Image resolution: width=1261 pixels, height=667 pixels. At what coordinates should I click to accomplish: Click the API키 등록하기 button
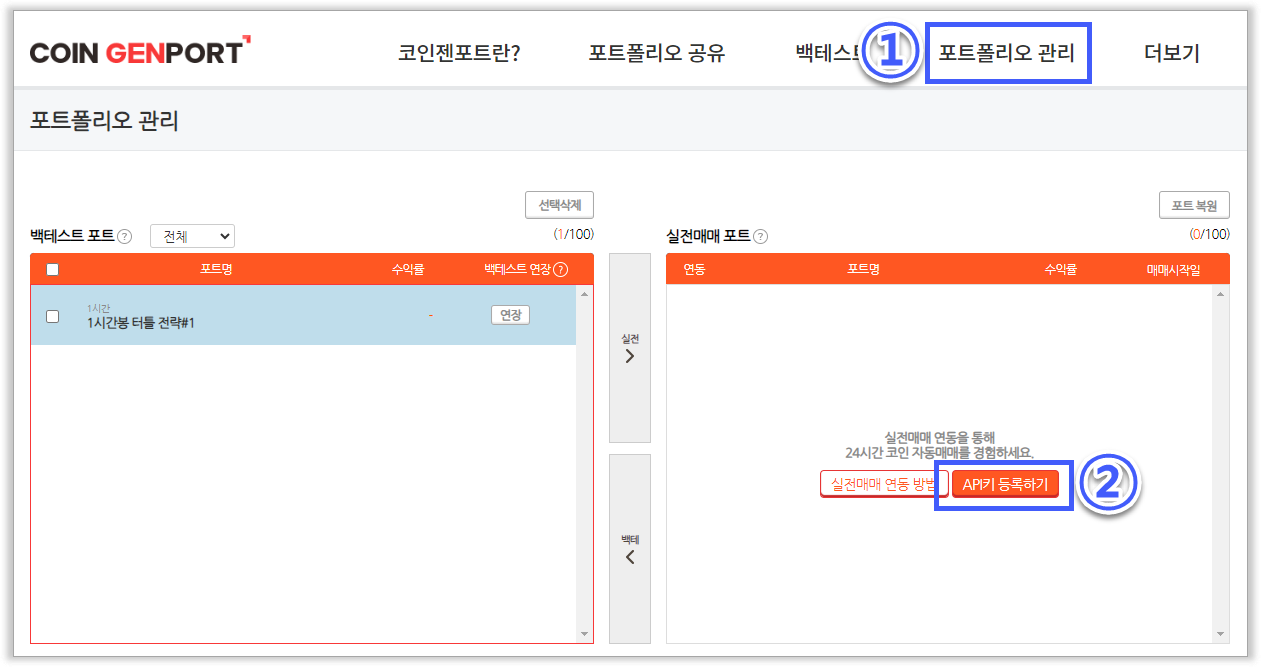[1004, 484]
